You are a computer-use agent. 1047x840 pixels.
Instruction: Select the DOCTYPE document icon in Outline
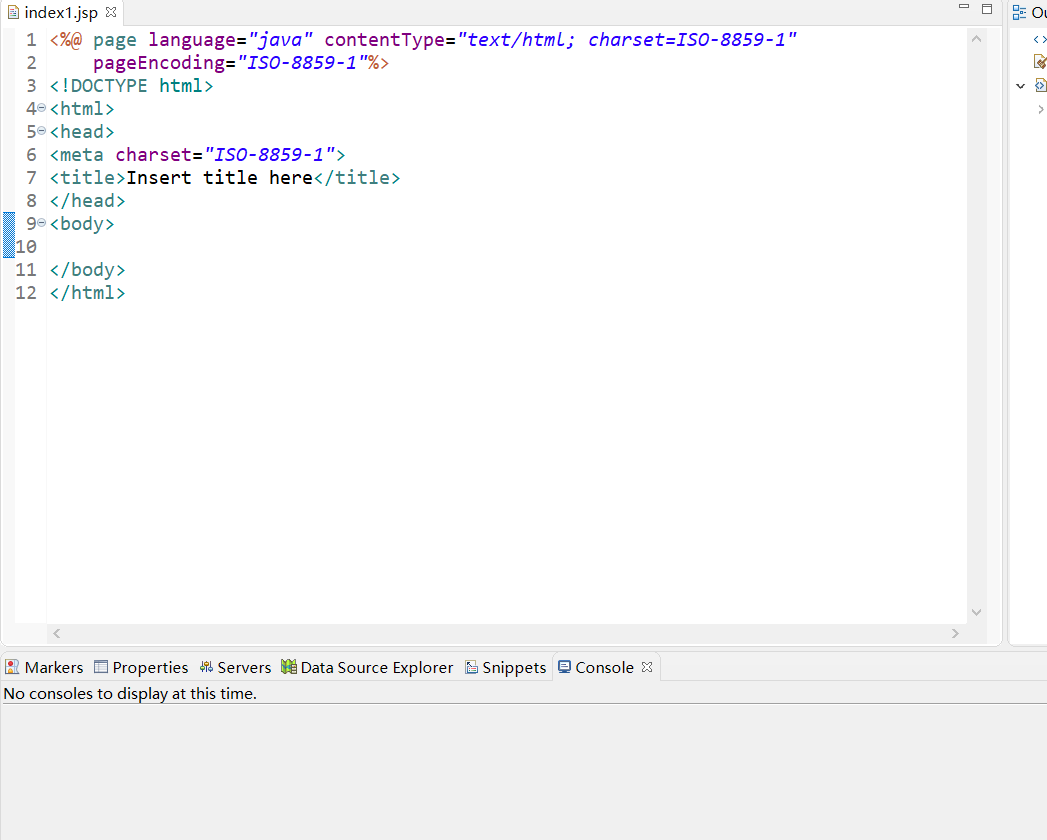pyautogui.click(x=1040, y=62)
